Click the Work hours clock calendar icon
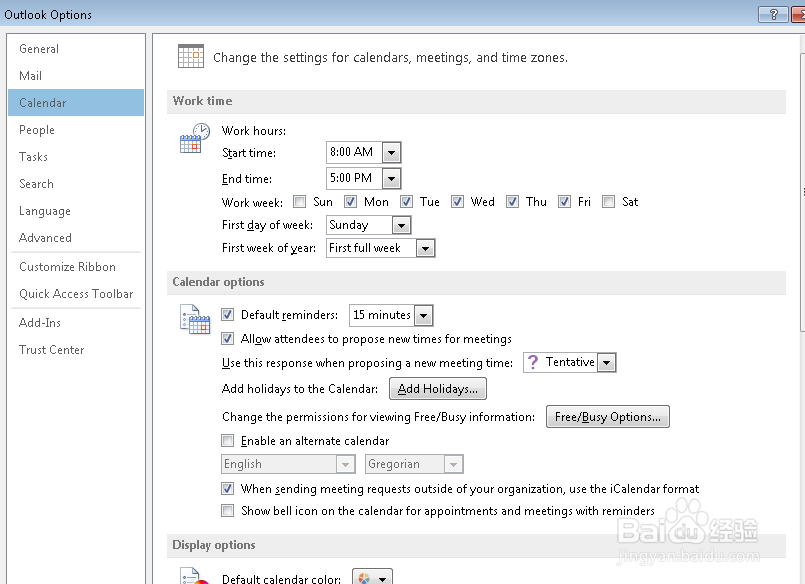Viewport: 805px width, 584px height. (195, 138)
